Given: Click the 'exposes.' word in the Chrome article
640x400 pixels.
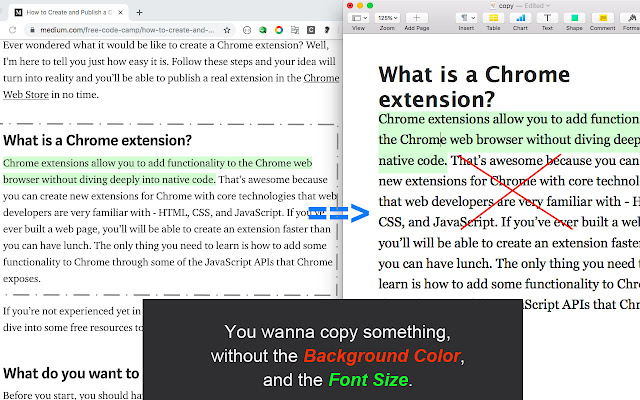Looking at the screenshot, I should point(22,279).
